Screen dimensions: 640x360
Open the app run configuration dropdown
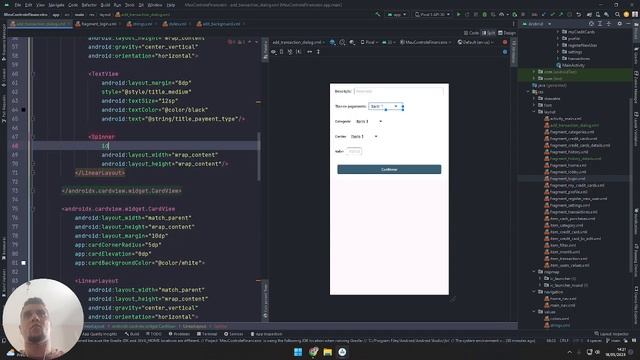397,14
